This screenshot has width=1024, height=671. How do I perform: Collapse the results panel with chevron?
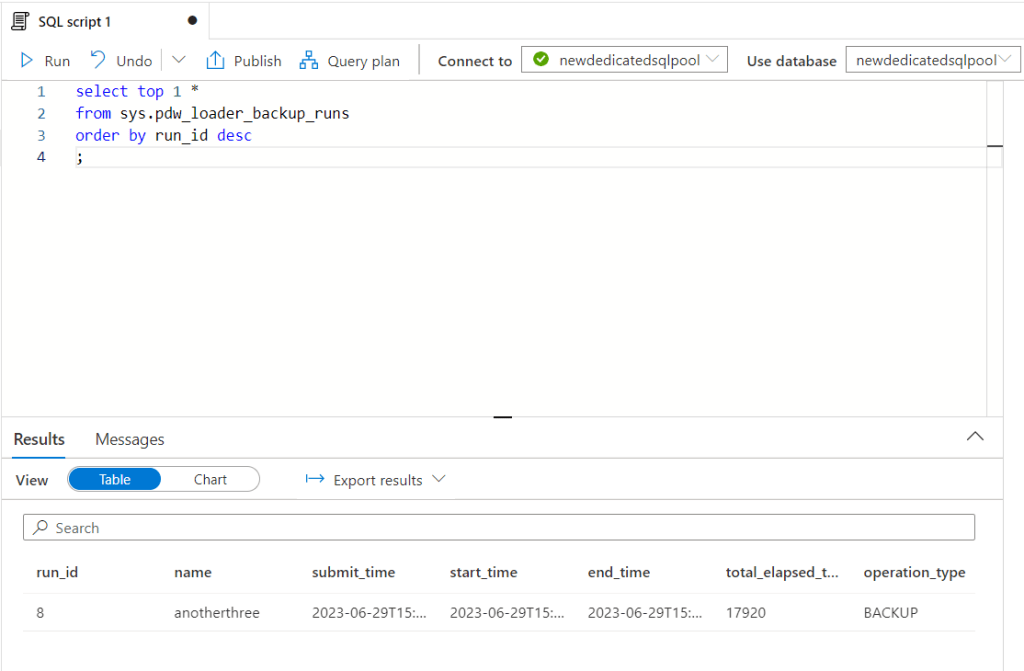click(x=975, y=437)
